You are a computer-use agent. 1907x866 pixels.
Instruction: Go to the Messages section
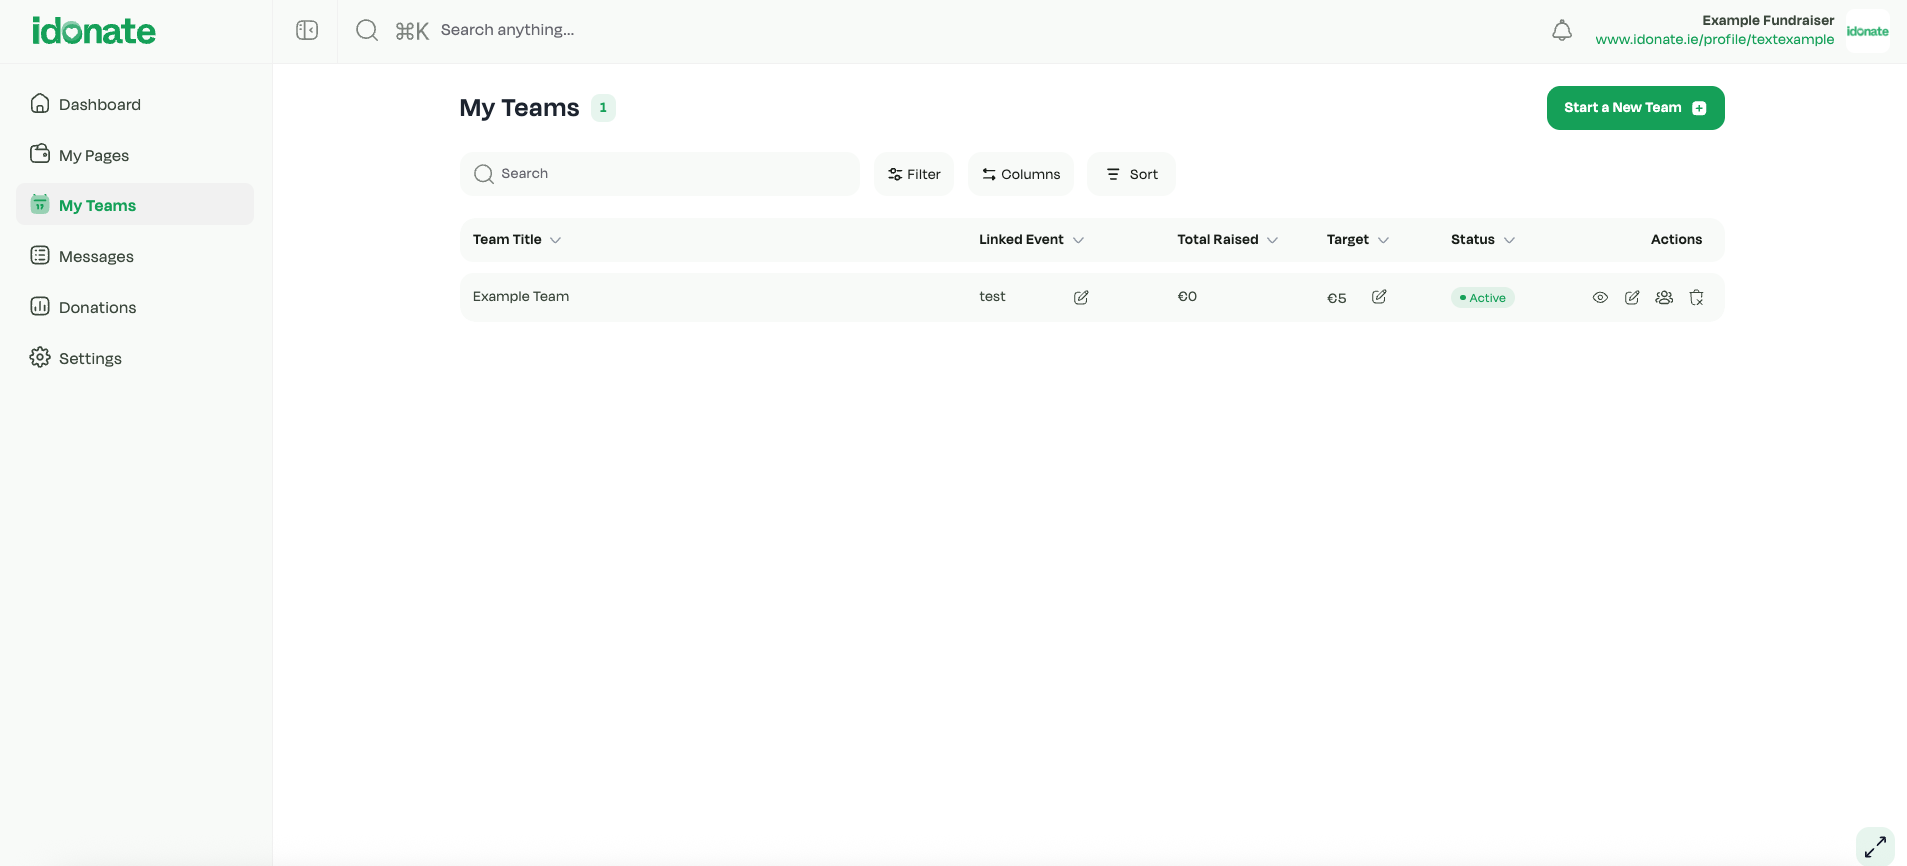[x=96, y=256]
